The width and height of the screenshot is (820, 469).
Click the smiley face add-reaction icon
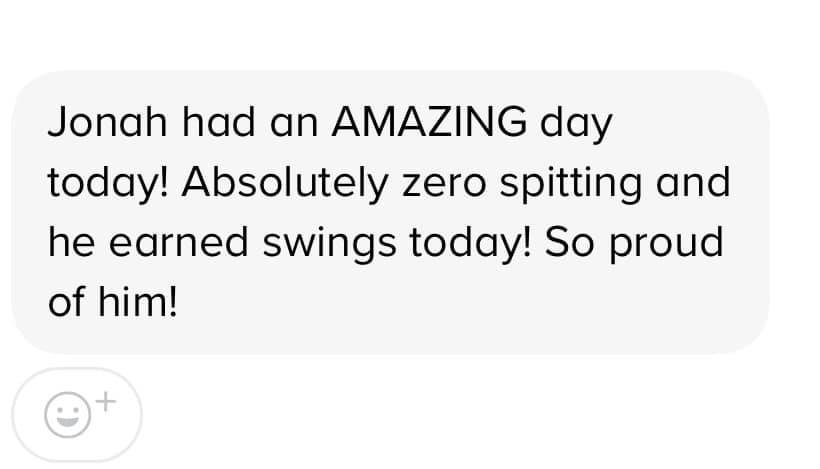[x=67, y=415]
